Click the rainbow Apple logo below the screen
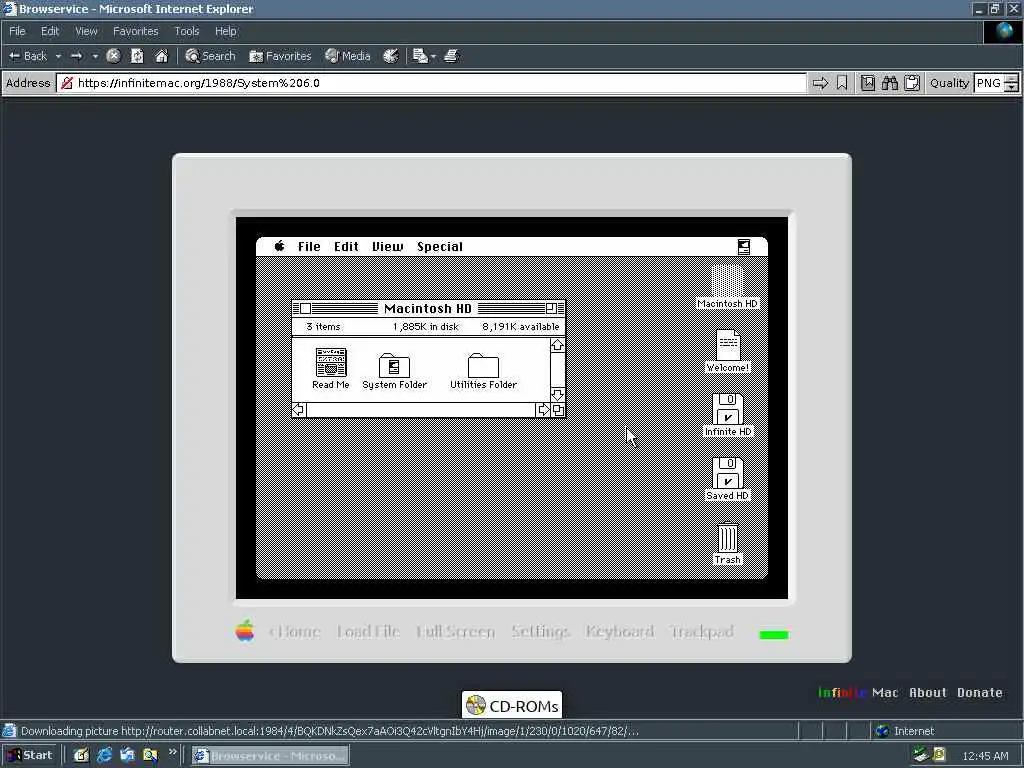 (245, 631)
